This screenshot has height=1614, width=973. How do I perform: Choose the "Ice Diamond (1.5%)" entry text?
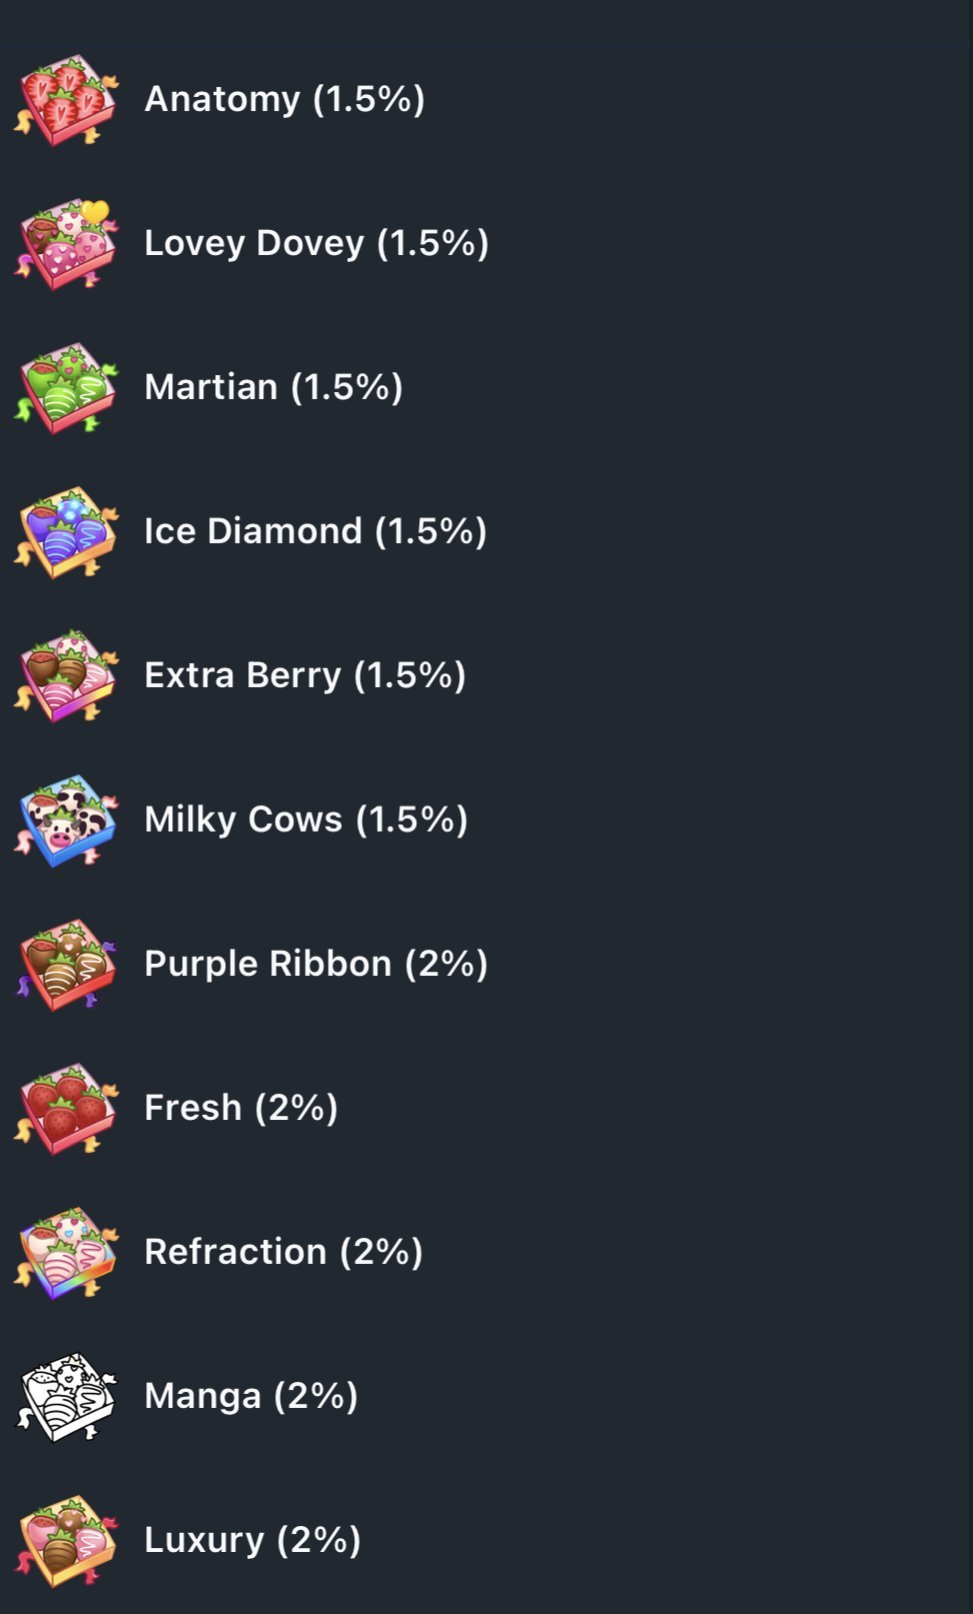[315, 531]
